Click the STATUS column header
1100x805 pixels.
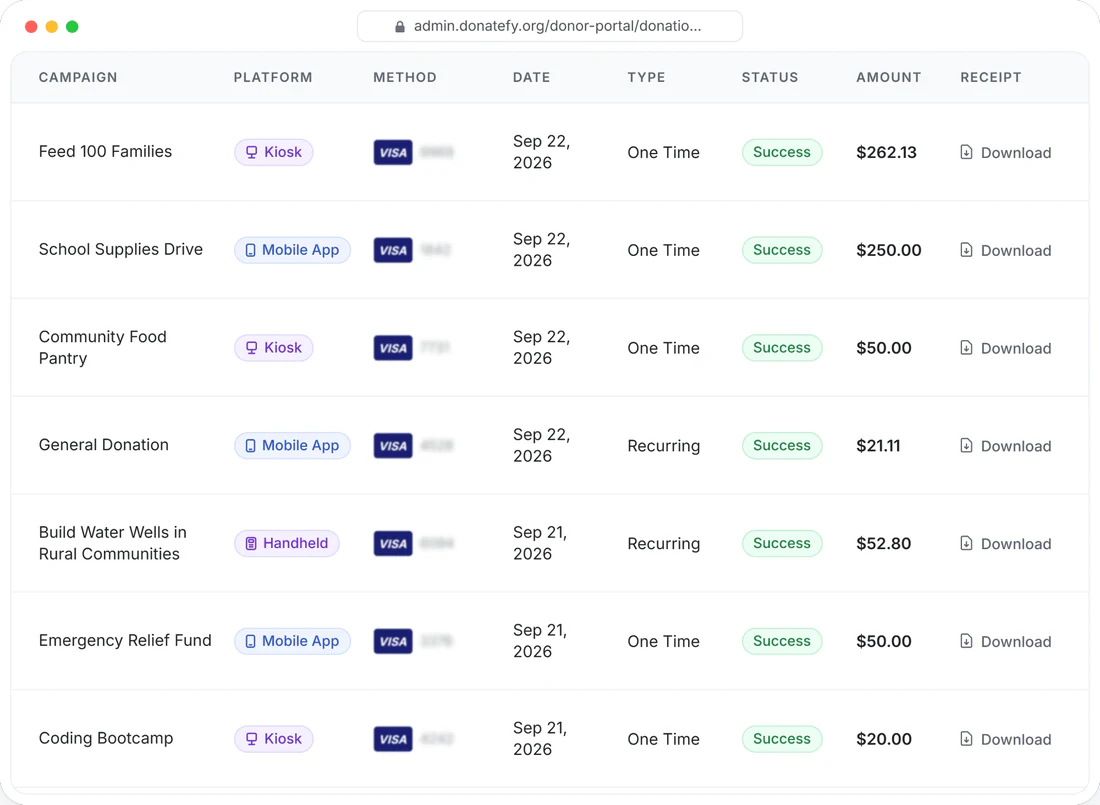pyautogui.click(x=770, y=77)
